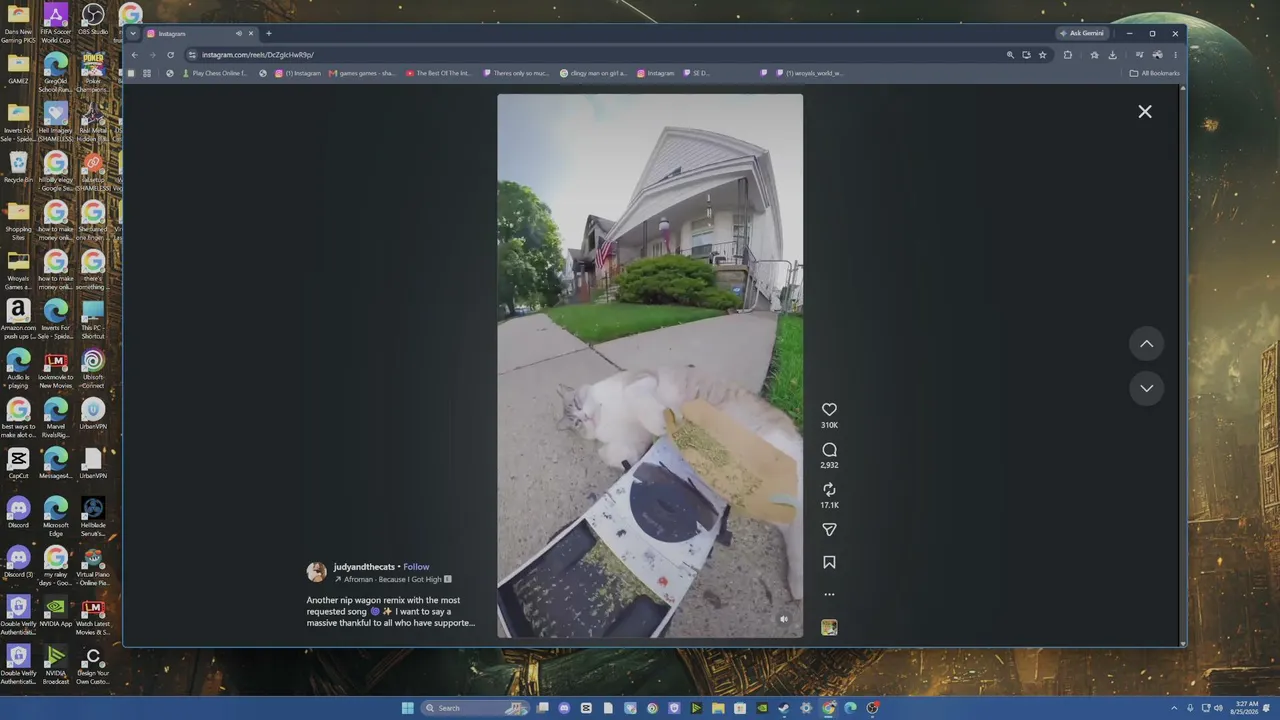
Task: Open Chrome three-dot menu
Action: pos(1175,55)
